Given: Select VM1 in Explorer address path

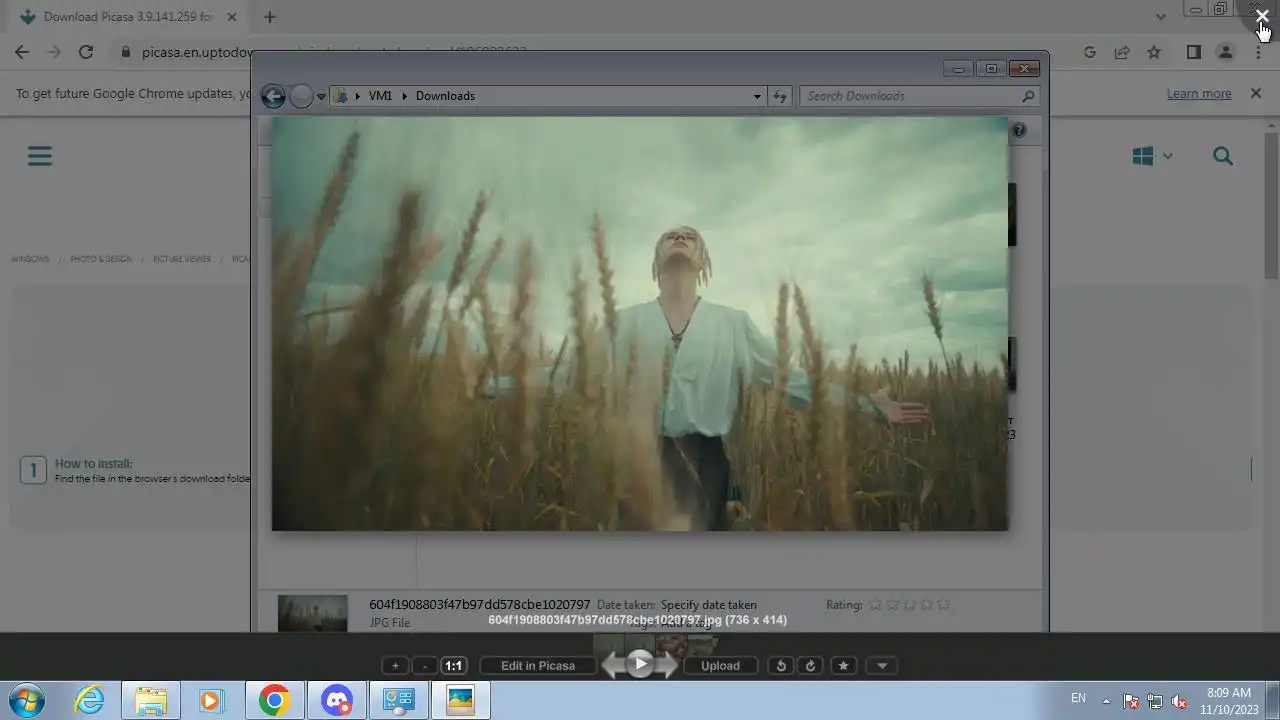Looking at the screenshot, I should [380, 96].
